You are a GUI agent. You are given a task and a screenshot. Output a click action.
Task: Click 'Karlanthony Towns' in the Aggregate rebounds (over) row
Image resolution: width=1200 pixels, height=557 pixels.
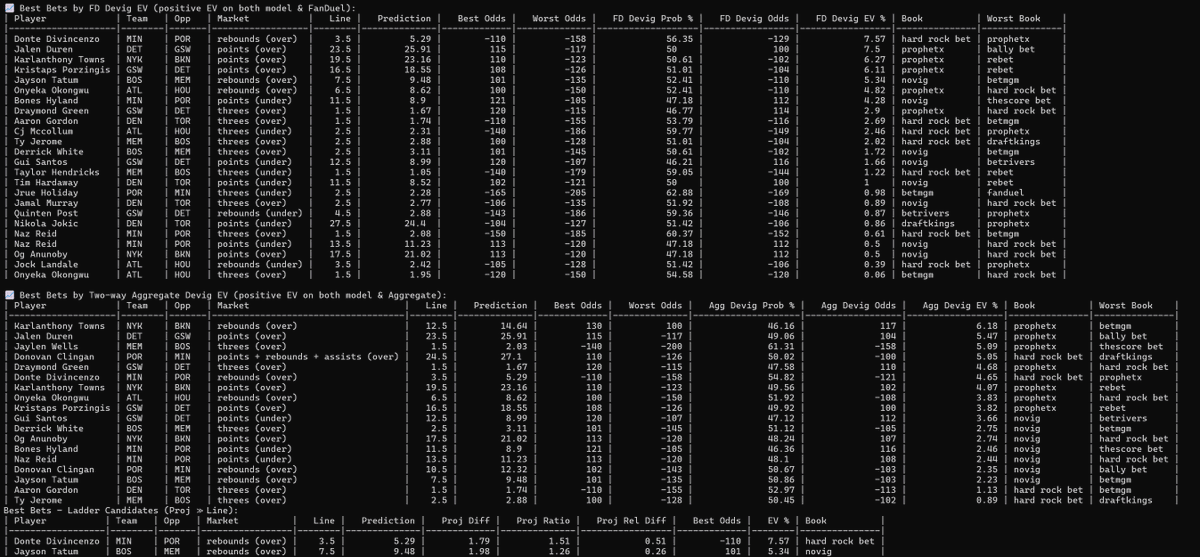click(x=58, y=326)
